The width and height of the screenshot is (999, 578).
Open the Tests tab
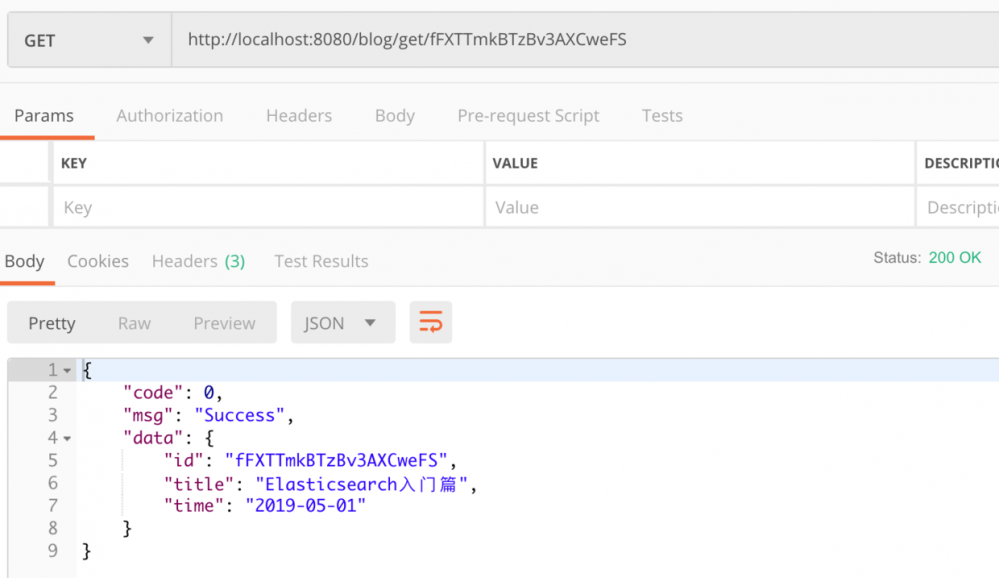click(x=662, y=115)
